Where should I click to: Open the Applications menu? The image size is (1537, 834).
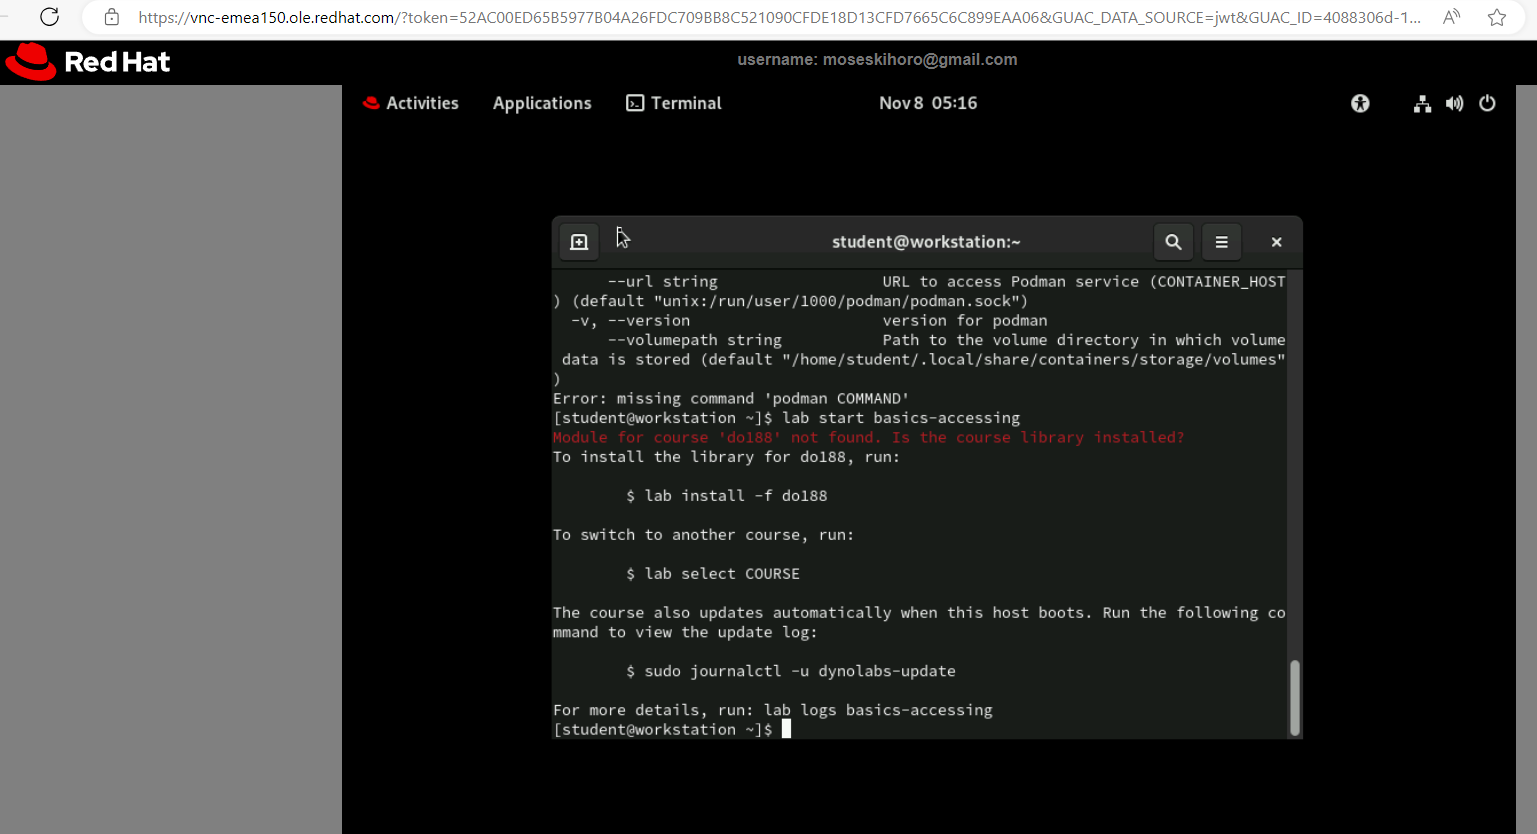click(x=541, y=102)
